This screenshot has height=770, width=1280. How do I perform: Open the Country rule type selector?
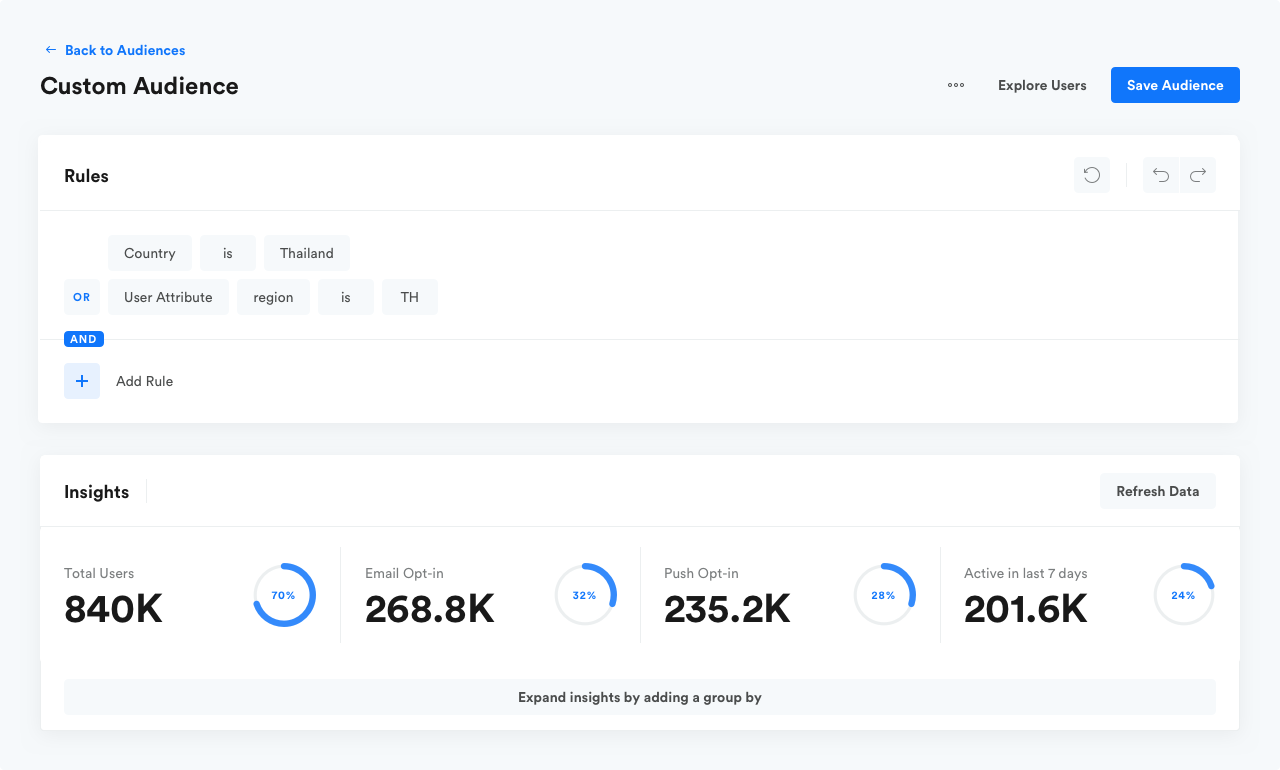150,253
